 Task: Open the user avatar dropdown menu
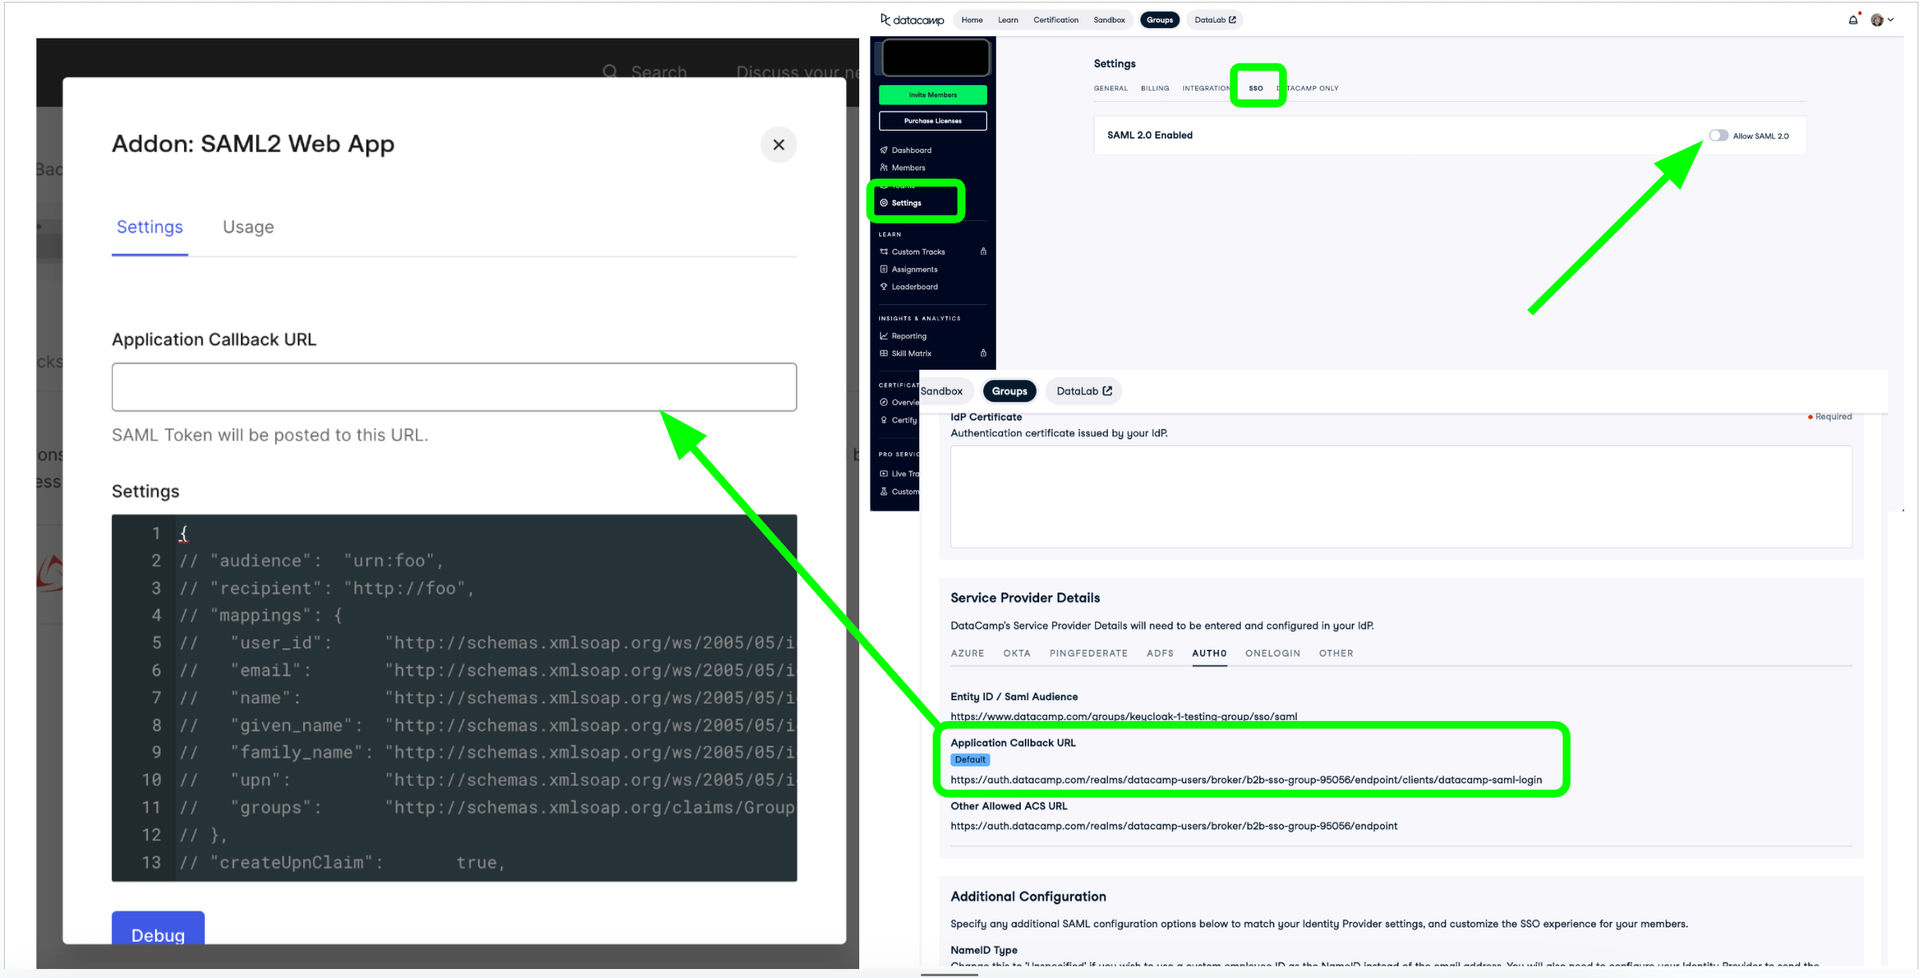click(x=1882, y=20)
